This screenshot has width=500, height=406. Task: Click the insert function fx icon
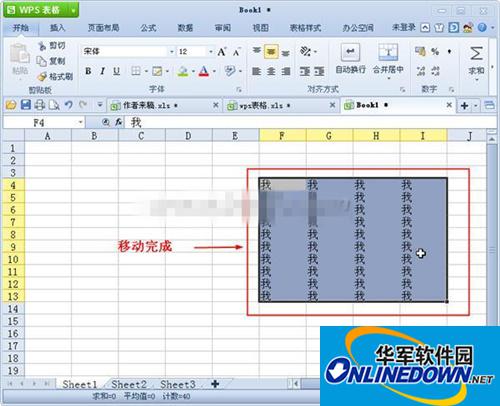119,123
